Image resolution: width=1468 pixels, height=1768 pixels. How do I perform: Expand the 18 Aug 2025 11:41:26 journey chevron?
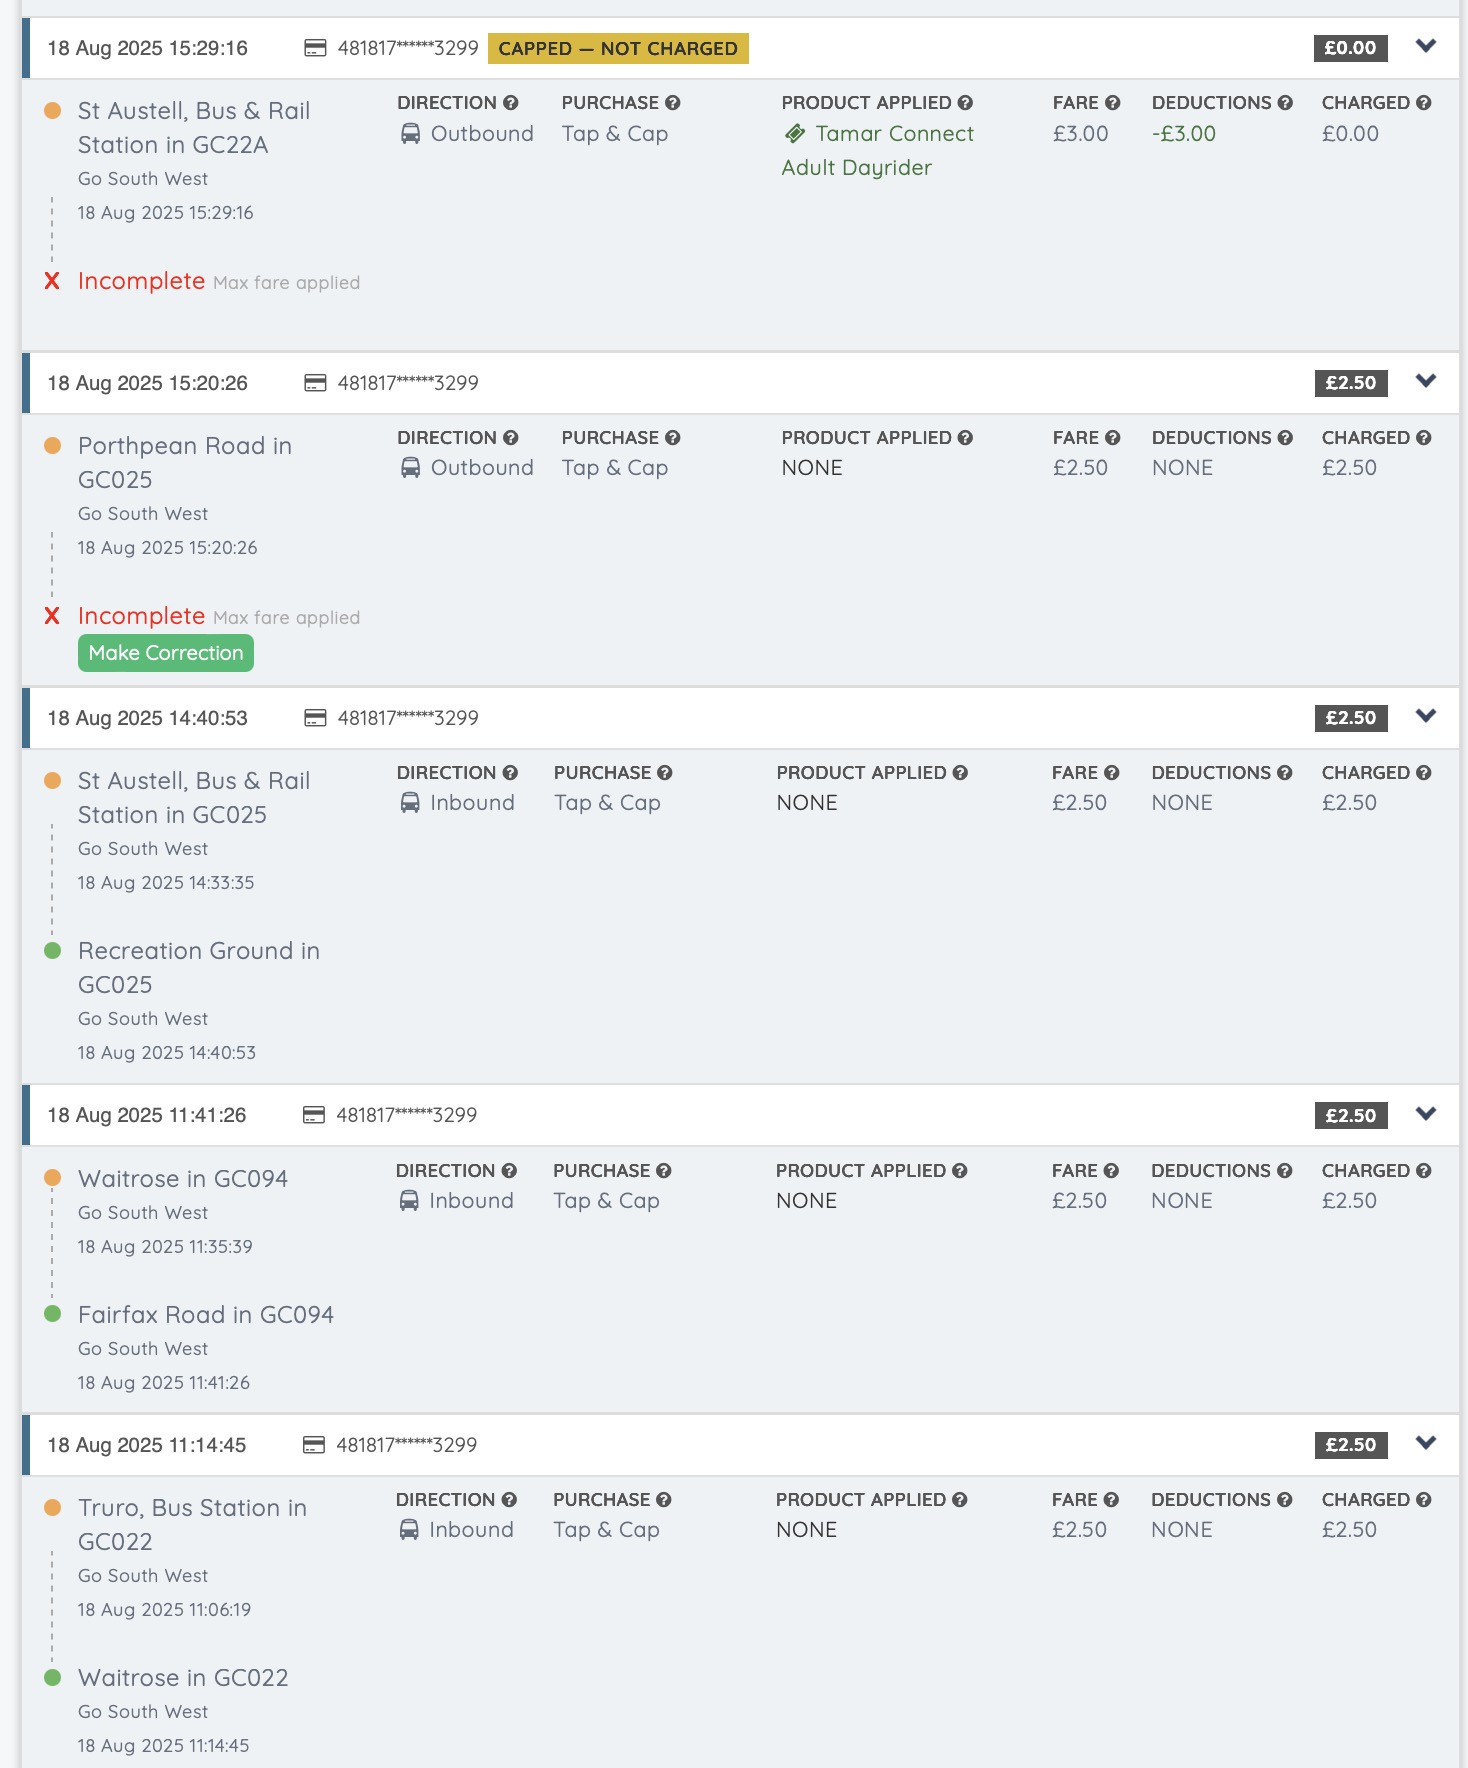1426,1114
